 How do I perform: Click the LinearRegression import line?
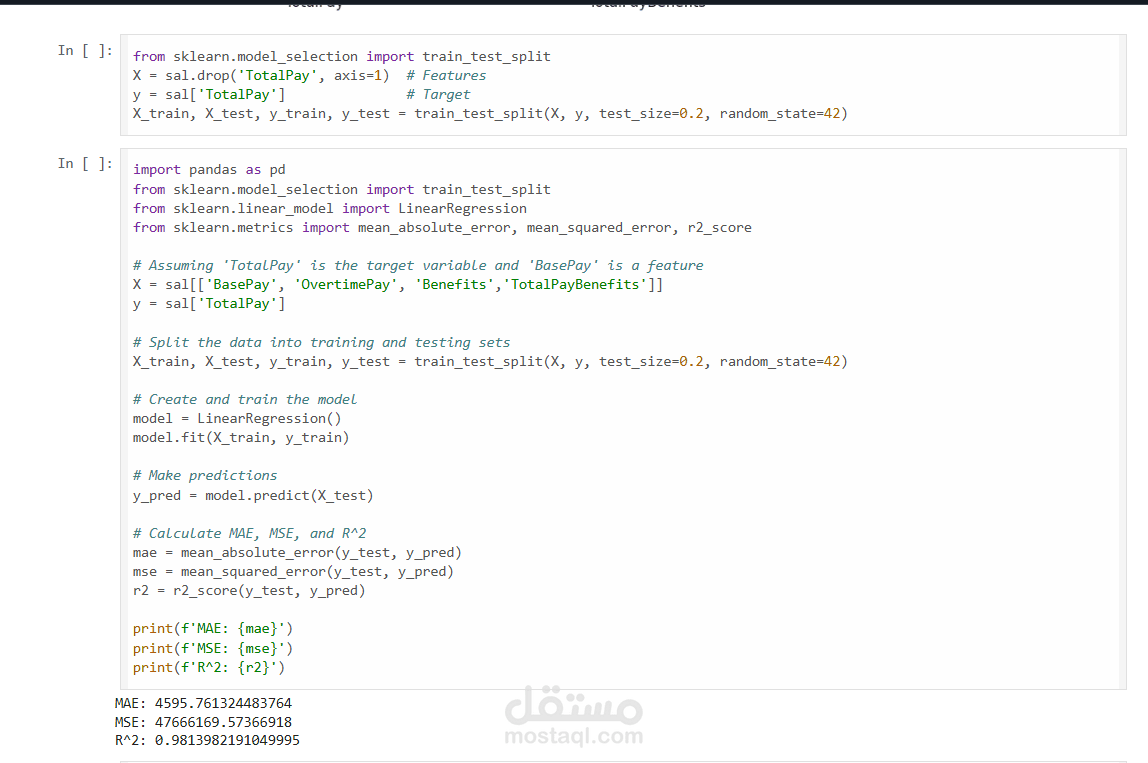tap(329, 209)
